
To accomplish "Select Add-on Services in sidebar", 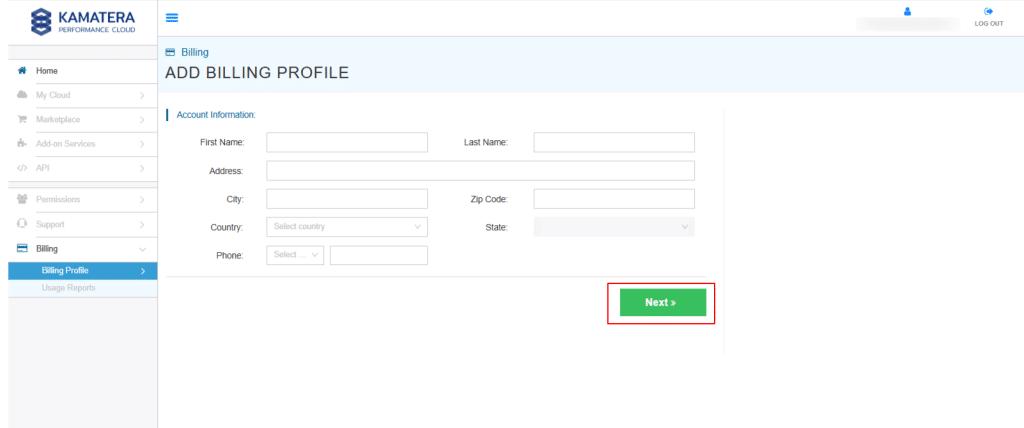I will pos(83,144).
